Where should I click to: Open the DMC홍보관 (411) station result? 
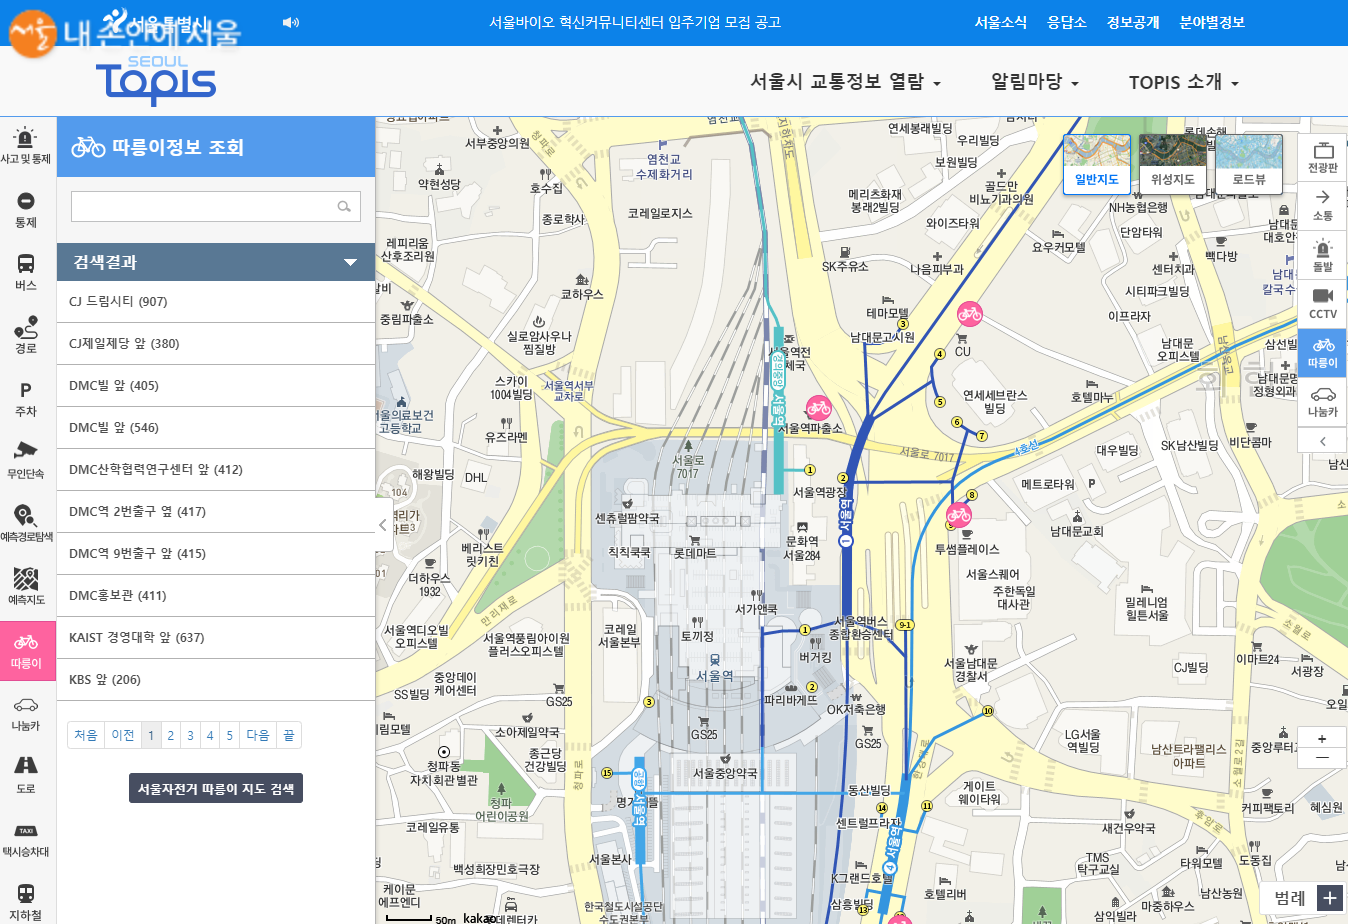pyautogui.click(x=118, y=596)
